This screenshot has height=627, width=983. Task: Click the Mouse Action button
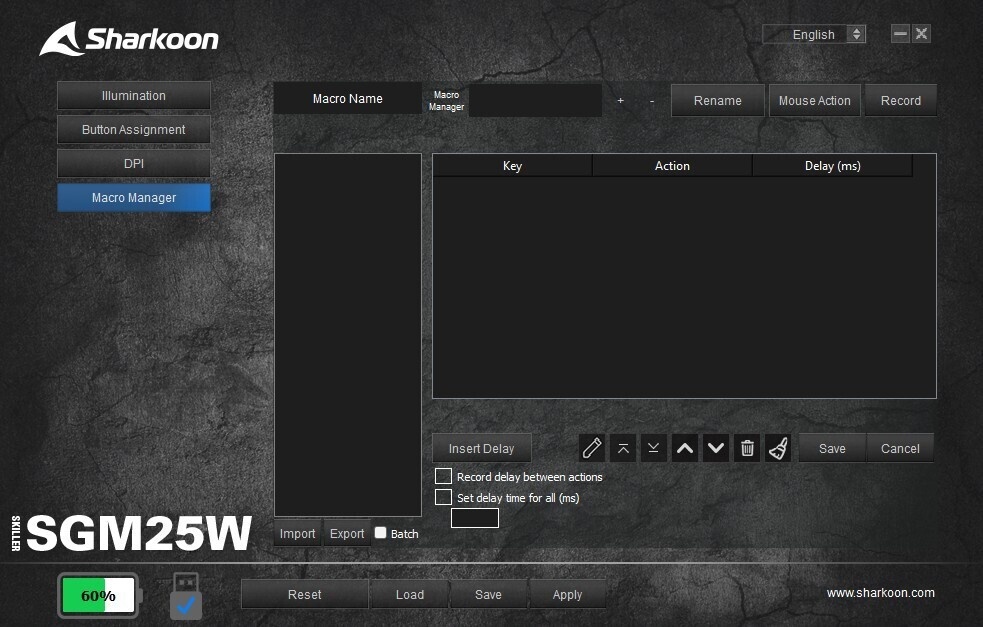click(814, 100)
